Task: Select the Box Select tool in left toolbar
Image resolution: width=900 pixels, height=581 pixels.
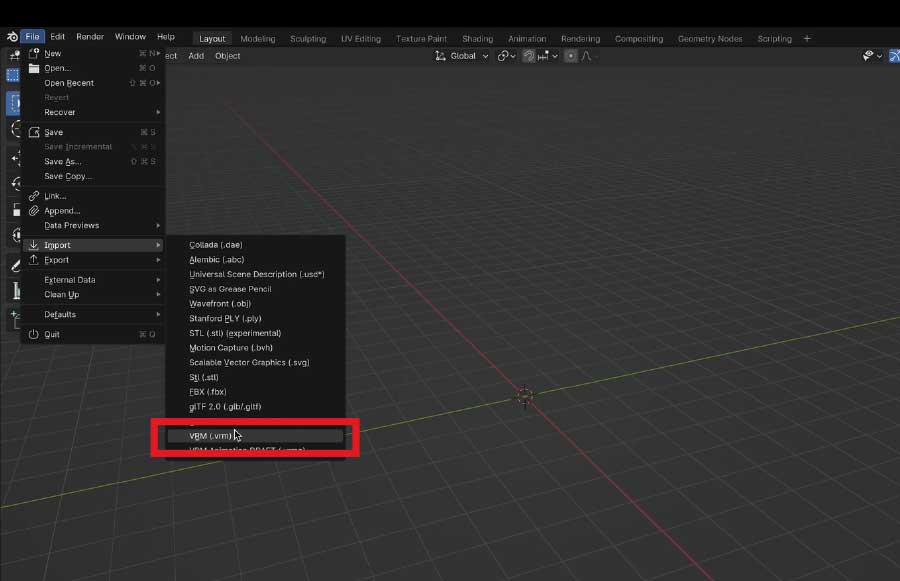Action: click(13, 104)
